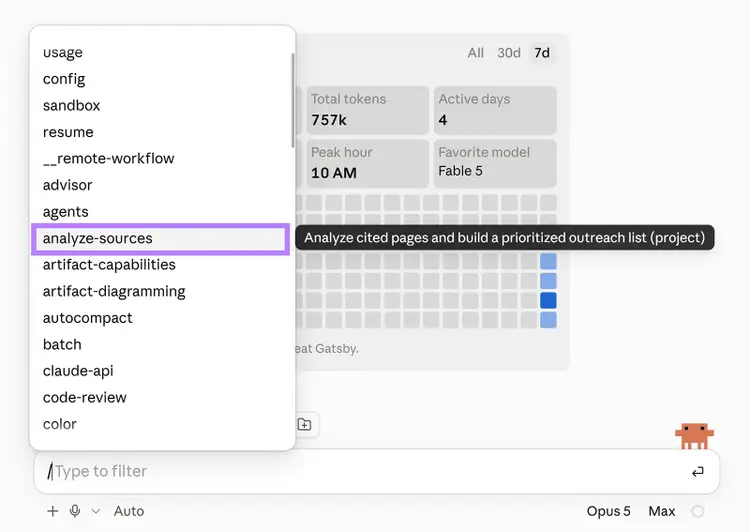Click the command list scrollbar

[293, 100]
